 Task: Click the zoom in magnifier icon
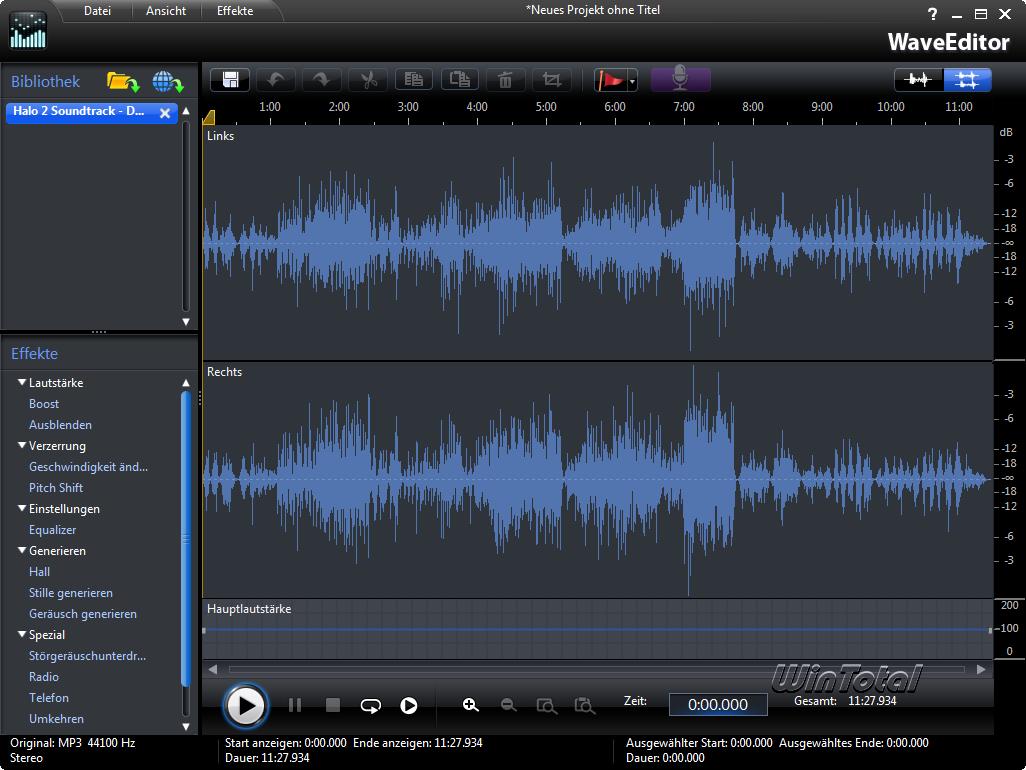coord(471,705)
